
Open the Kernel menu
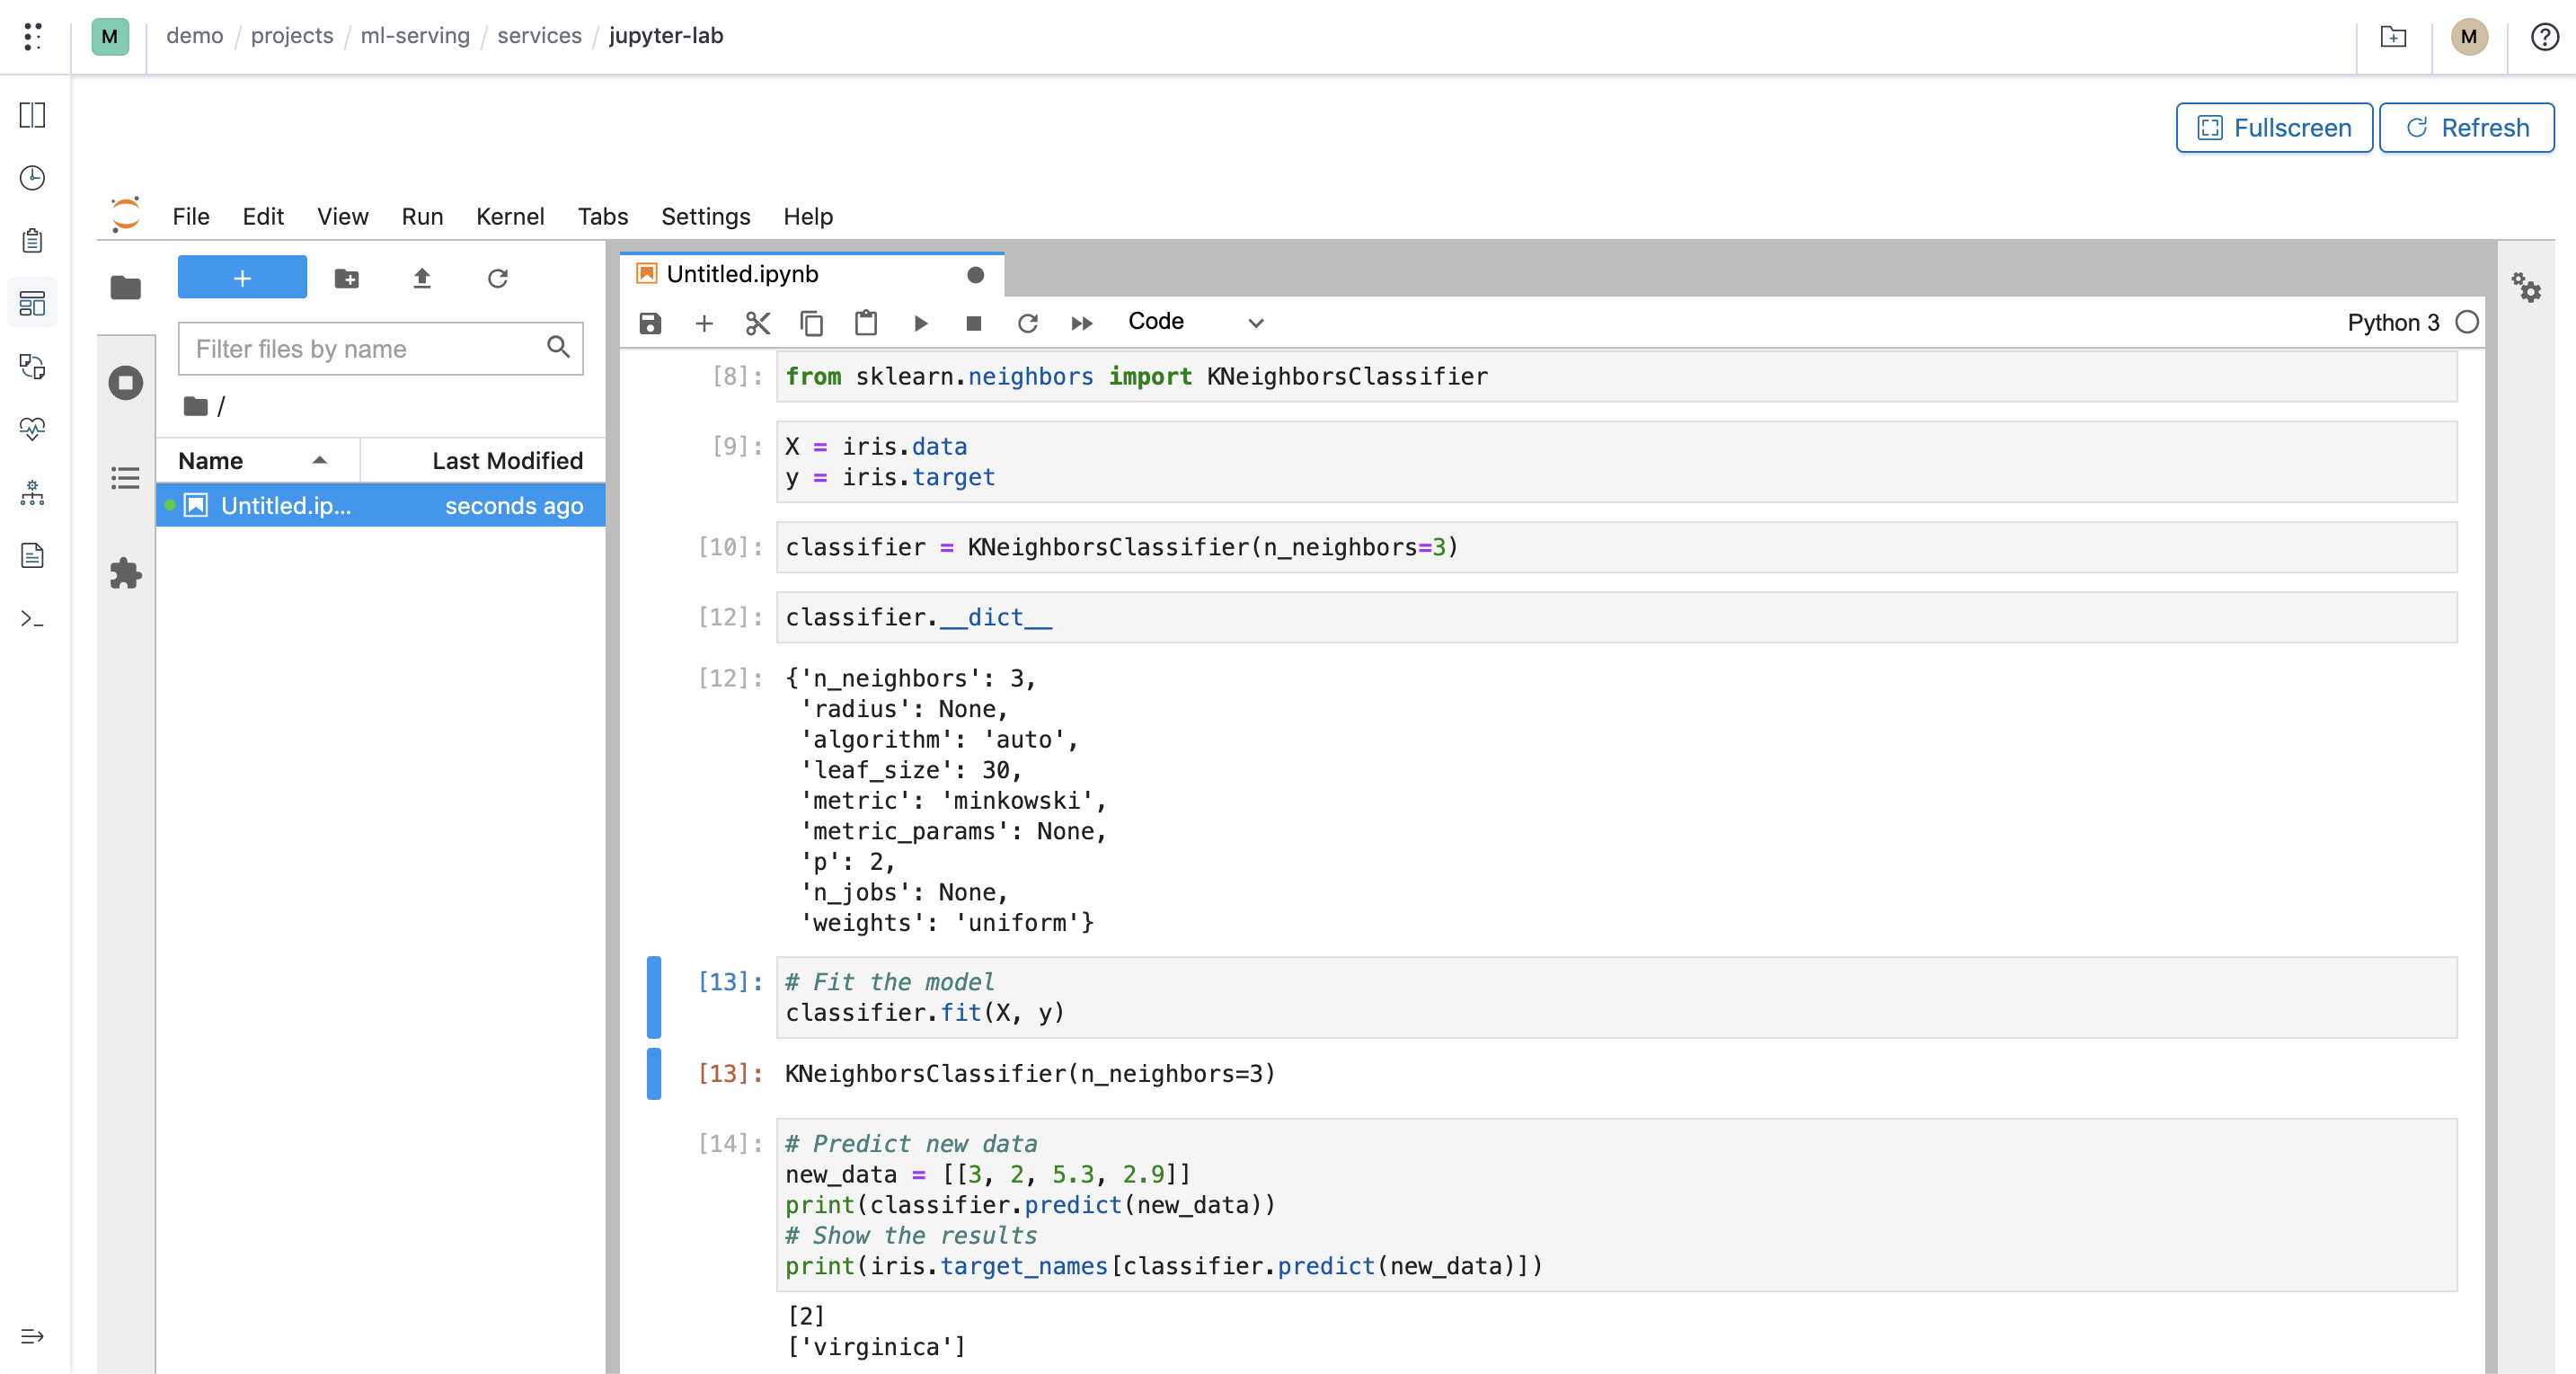tap(510, 216)
